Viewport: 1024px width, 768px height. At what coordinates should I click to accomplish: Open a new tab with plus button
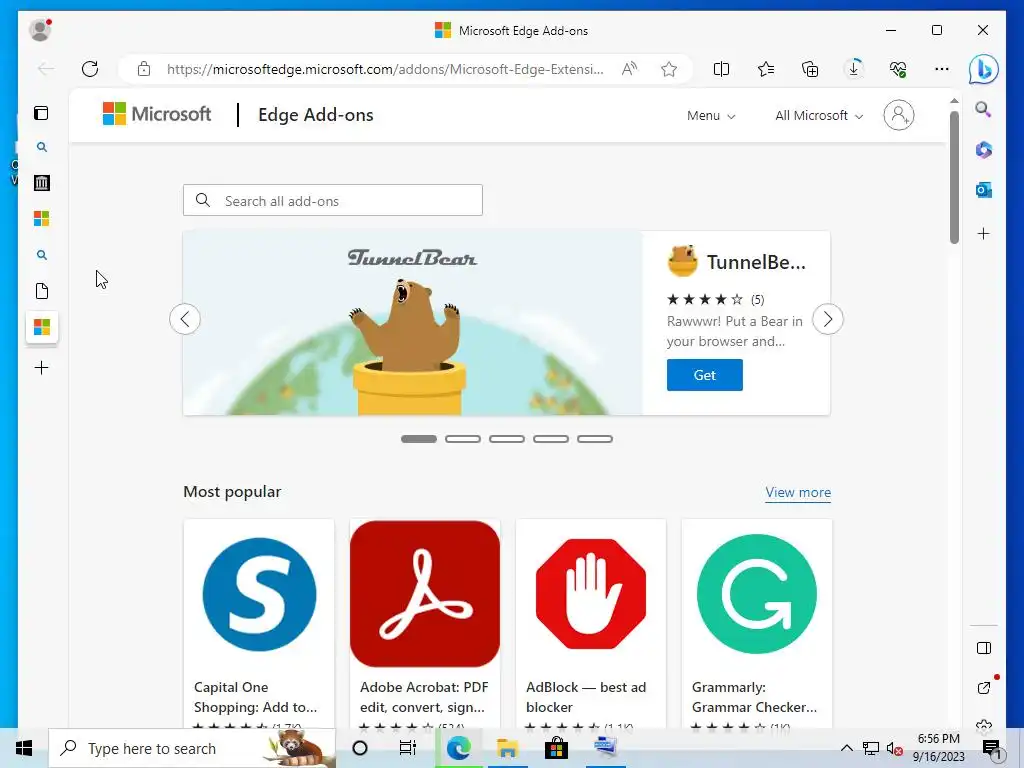tap(41, 368)
